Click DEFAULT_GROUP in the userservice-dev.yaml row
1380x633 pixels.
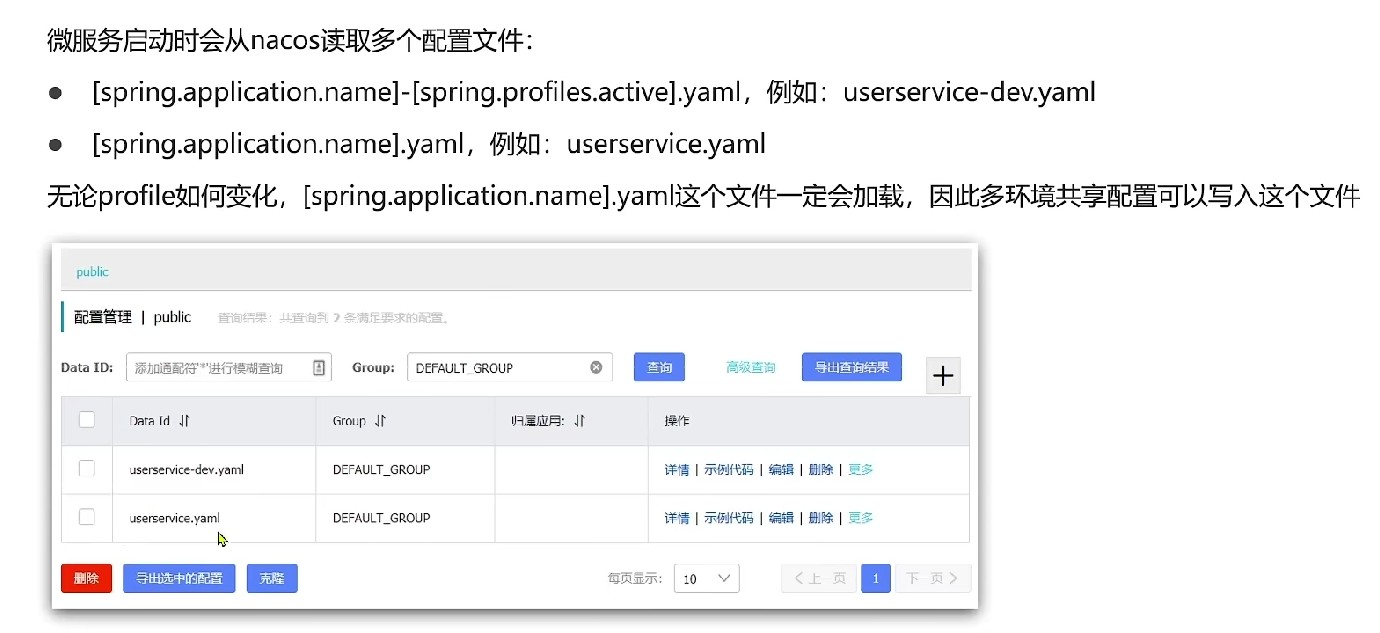(381, 469)
